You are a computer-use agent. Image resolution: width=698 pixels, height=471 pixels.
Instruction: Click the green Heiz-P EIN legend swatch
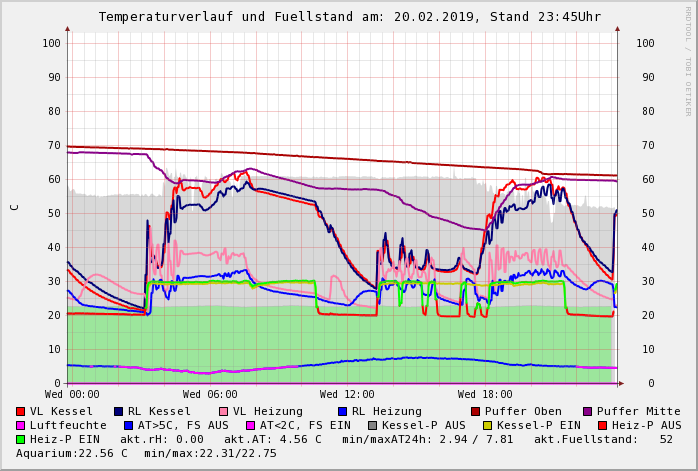coord(21,439)
